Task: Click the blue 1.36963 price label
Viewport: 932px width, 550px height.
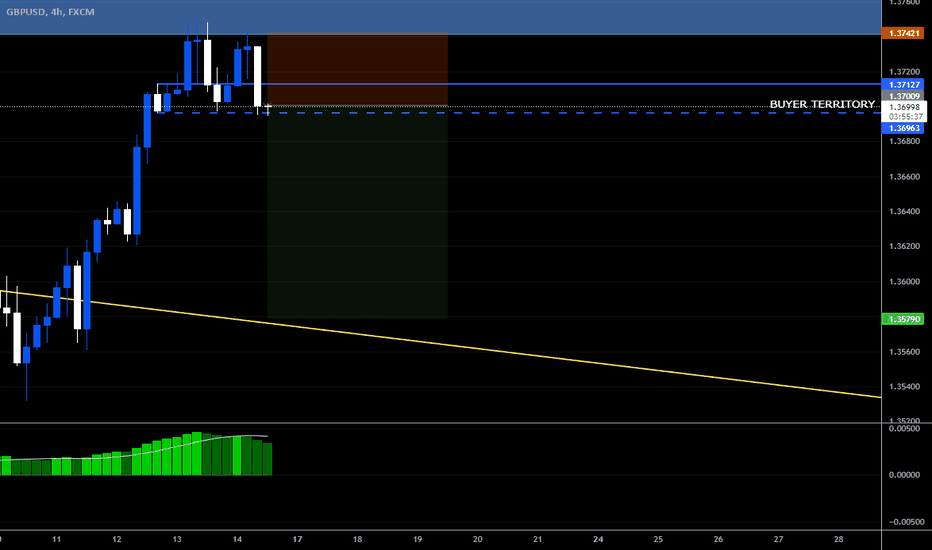Action: click(903, 128)
